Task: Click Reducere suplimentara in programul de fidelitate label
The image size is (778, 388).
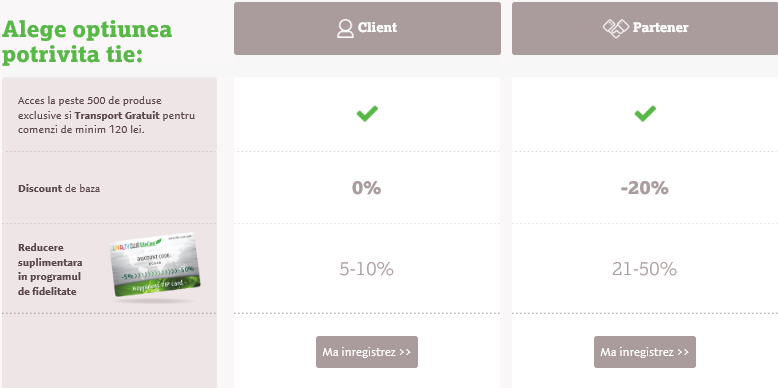Action: pos(50,269)
